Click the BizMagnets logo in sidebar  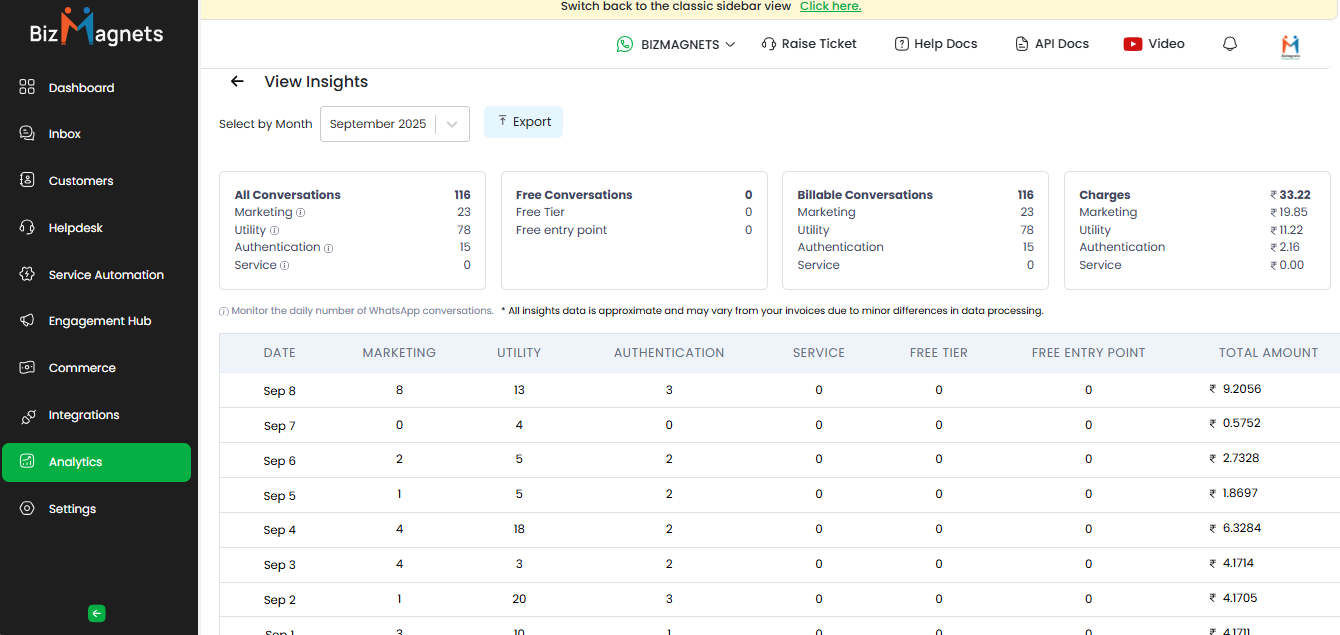click(96, 30)
